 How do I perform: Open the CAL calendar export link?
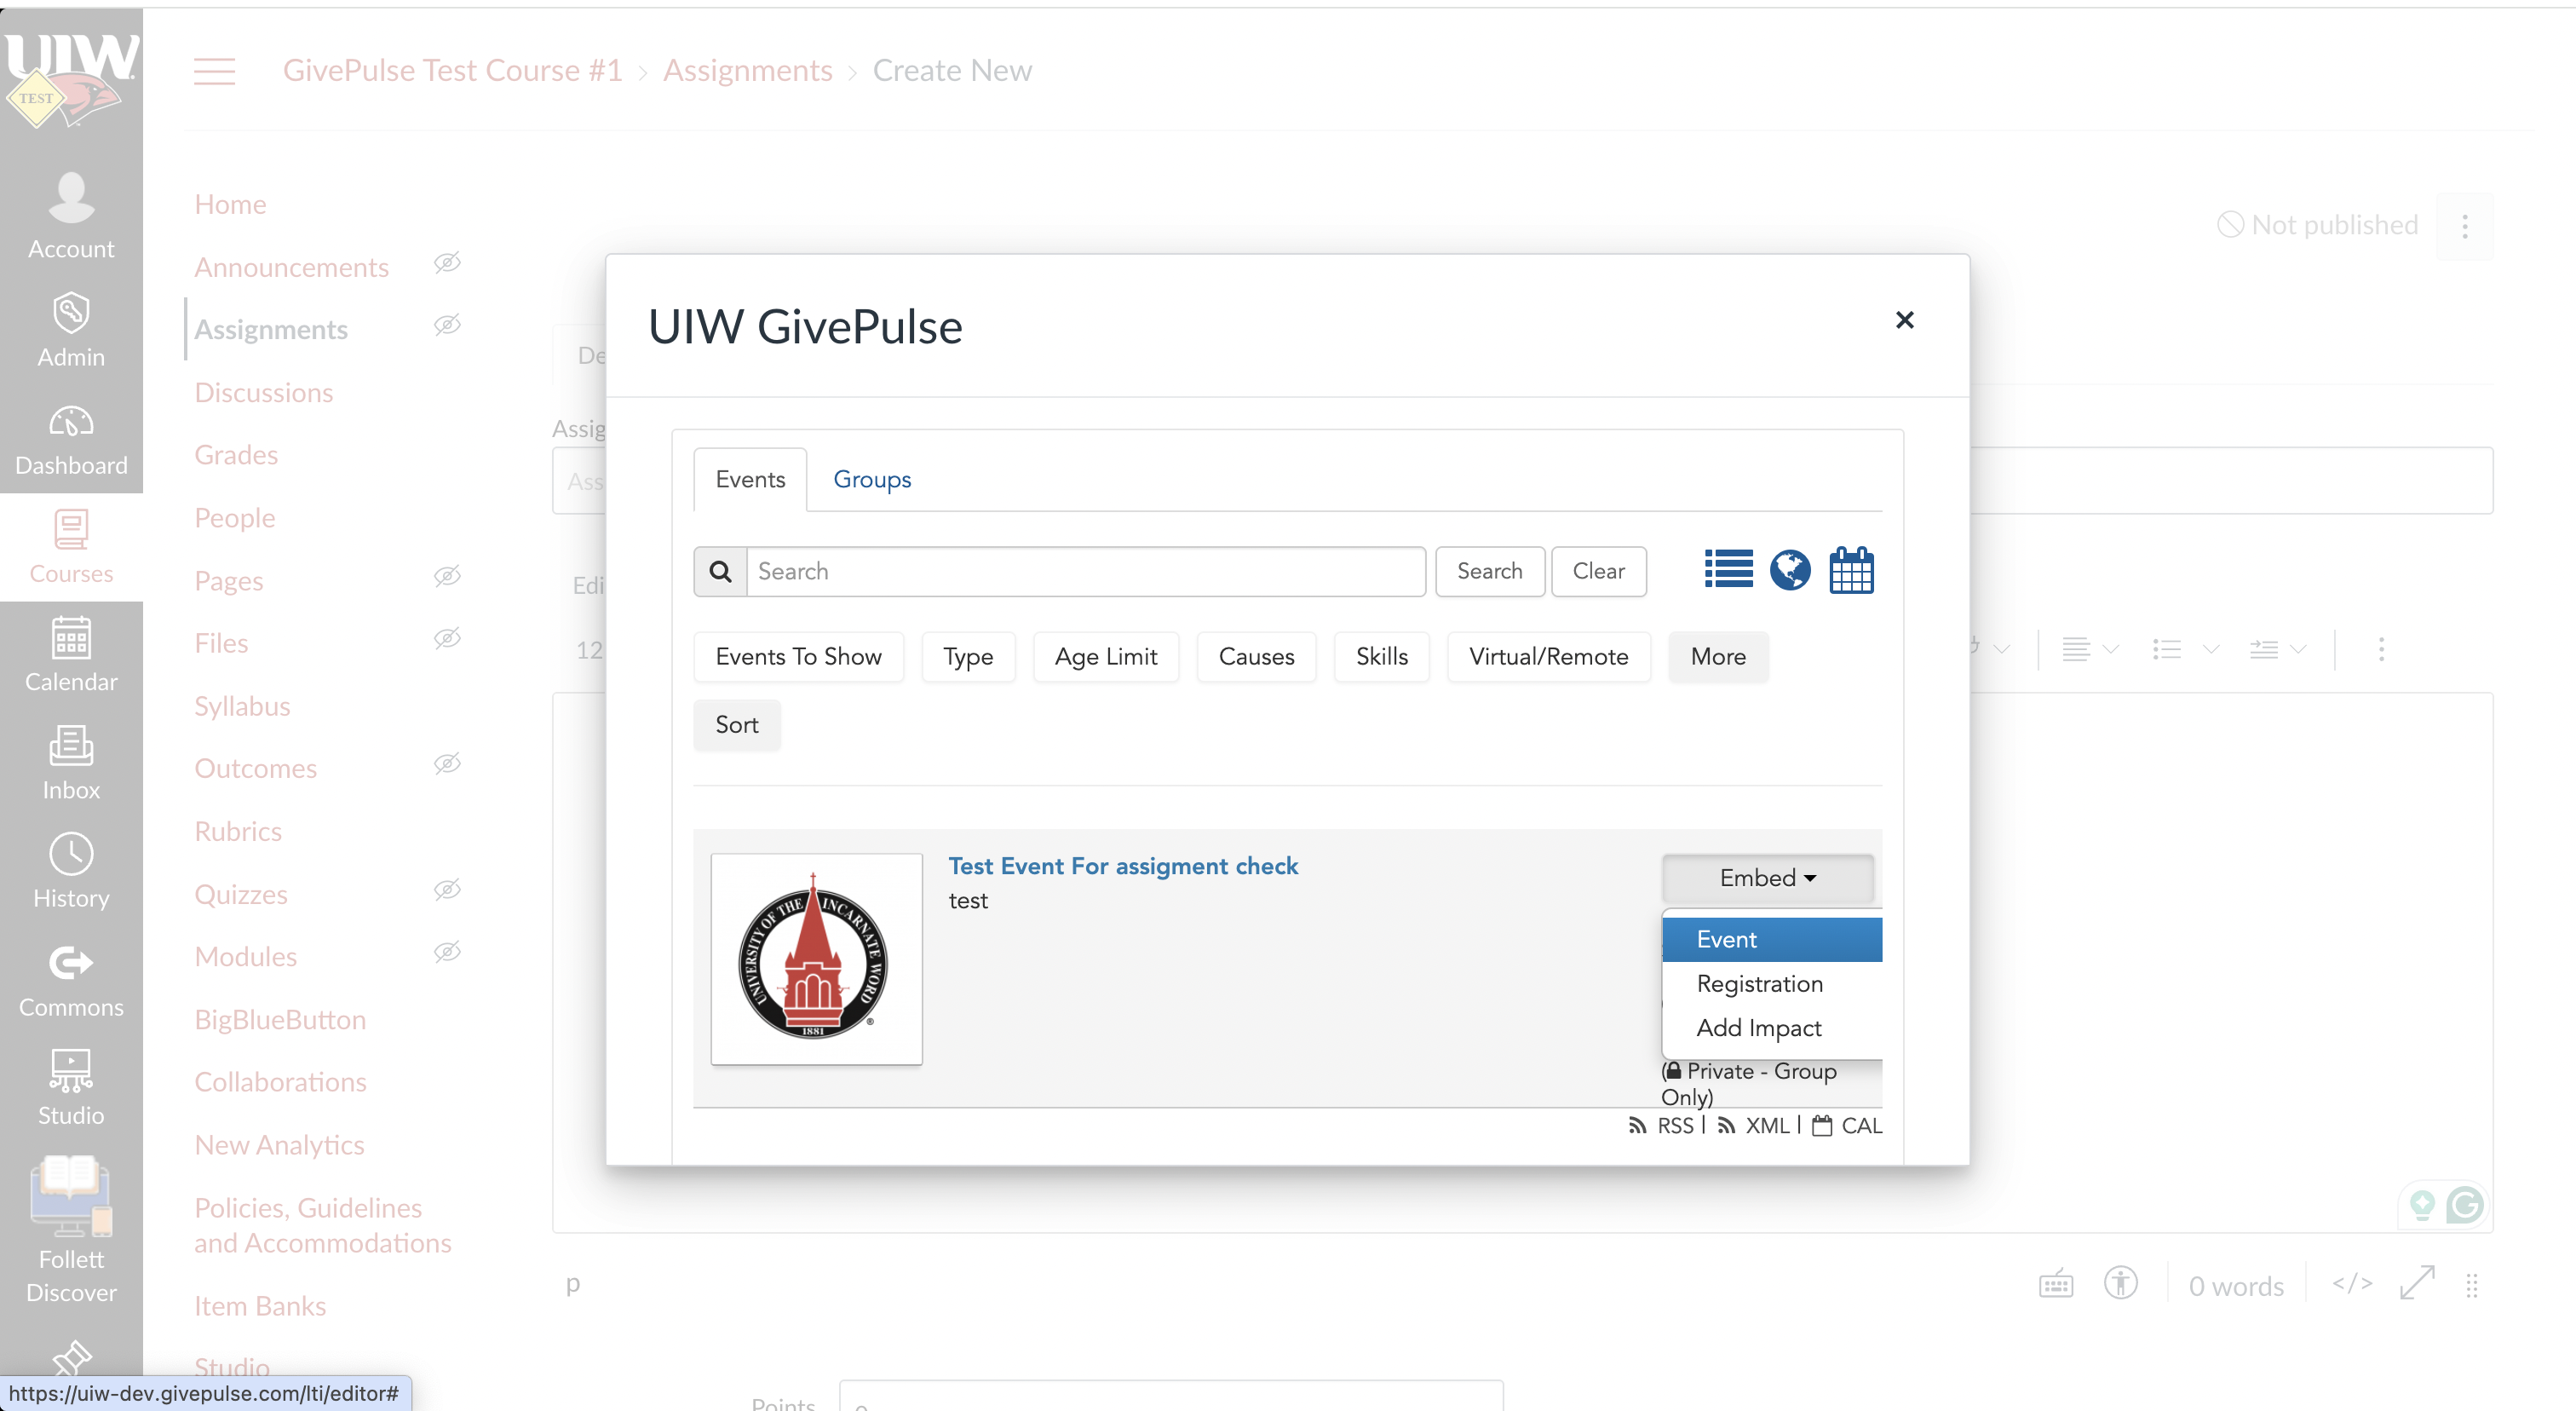click(1847, 1126)
